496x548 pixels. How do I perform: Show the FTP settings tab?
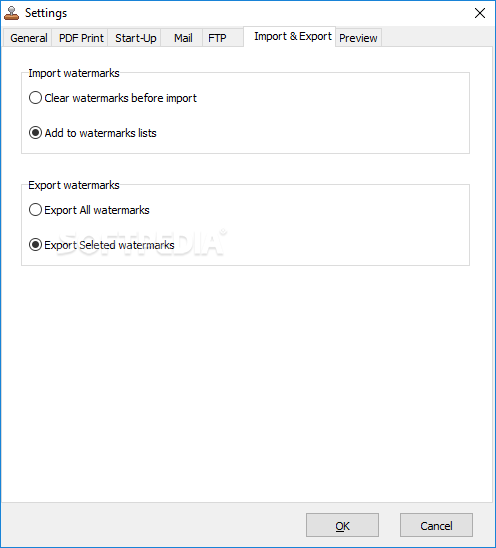click(x=217, y=38)
